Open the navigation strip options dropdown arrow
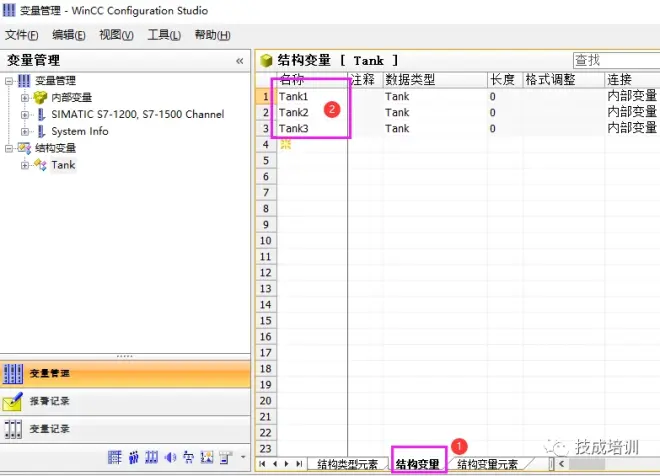This screenshot has width=660, height=476. (243, 457)
